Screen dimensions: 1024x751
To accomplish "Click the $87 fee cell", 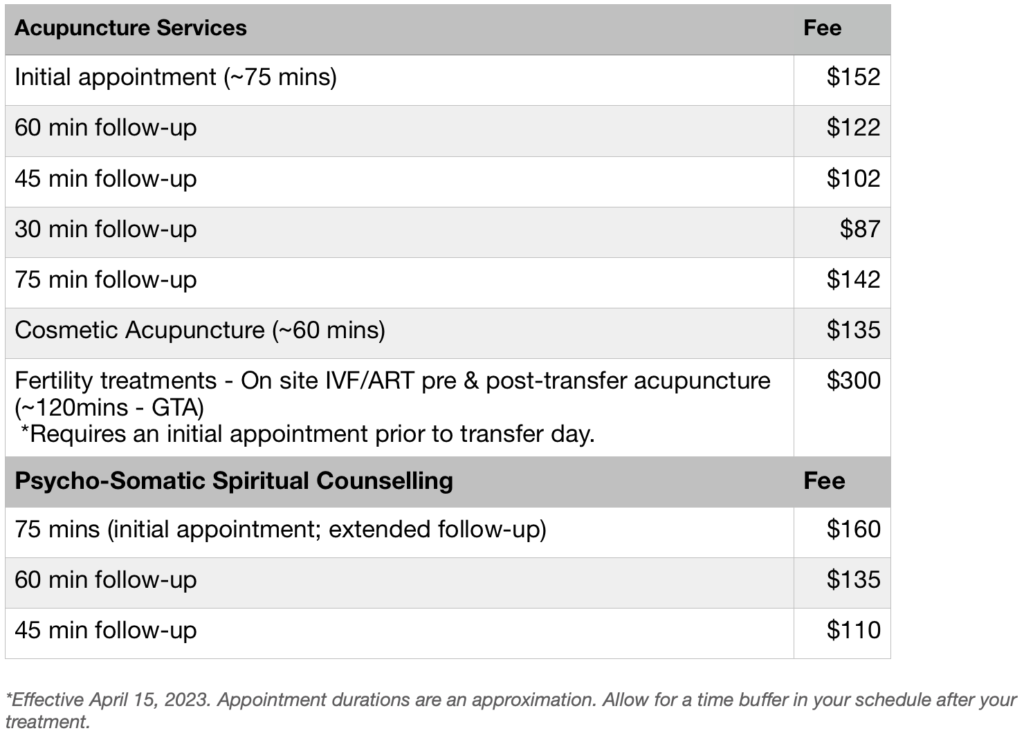I will [860, 230].
